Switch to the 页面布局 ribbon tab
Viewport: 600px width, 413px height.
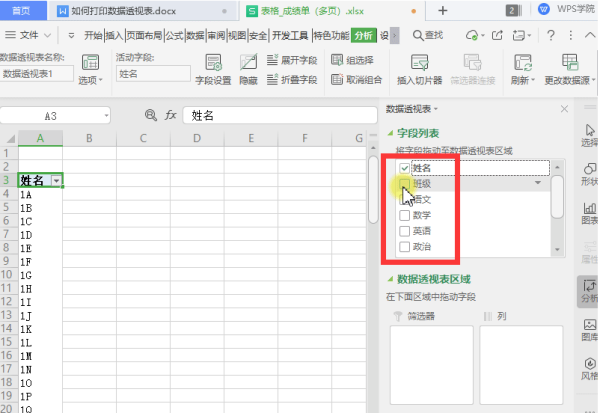(x=144, y=36)
